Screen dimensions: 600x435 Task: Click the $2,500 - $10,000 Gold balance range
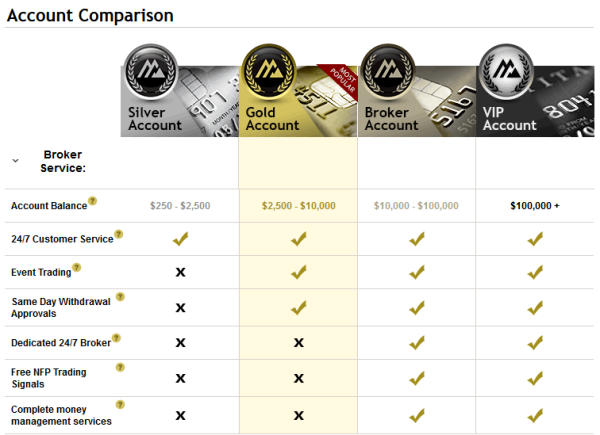298,206
